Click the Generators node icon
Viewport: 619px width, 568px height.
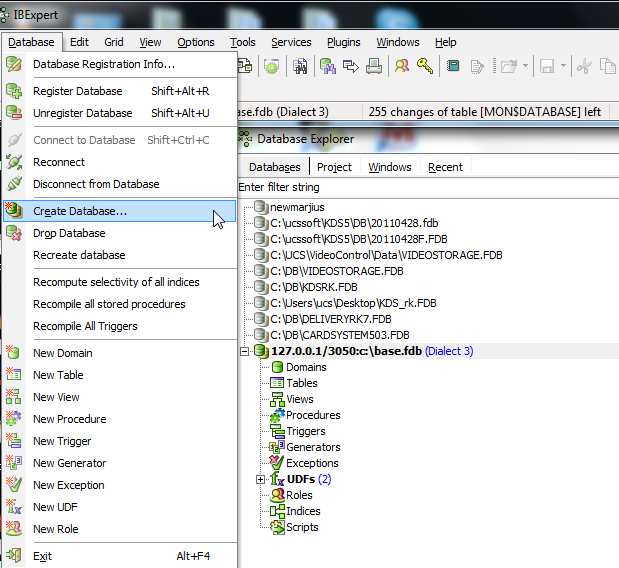[277, 447]
